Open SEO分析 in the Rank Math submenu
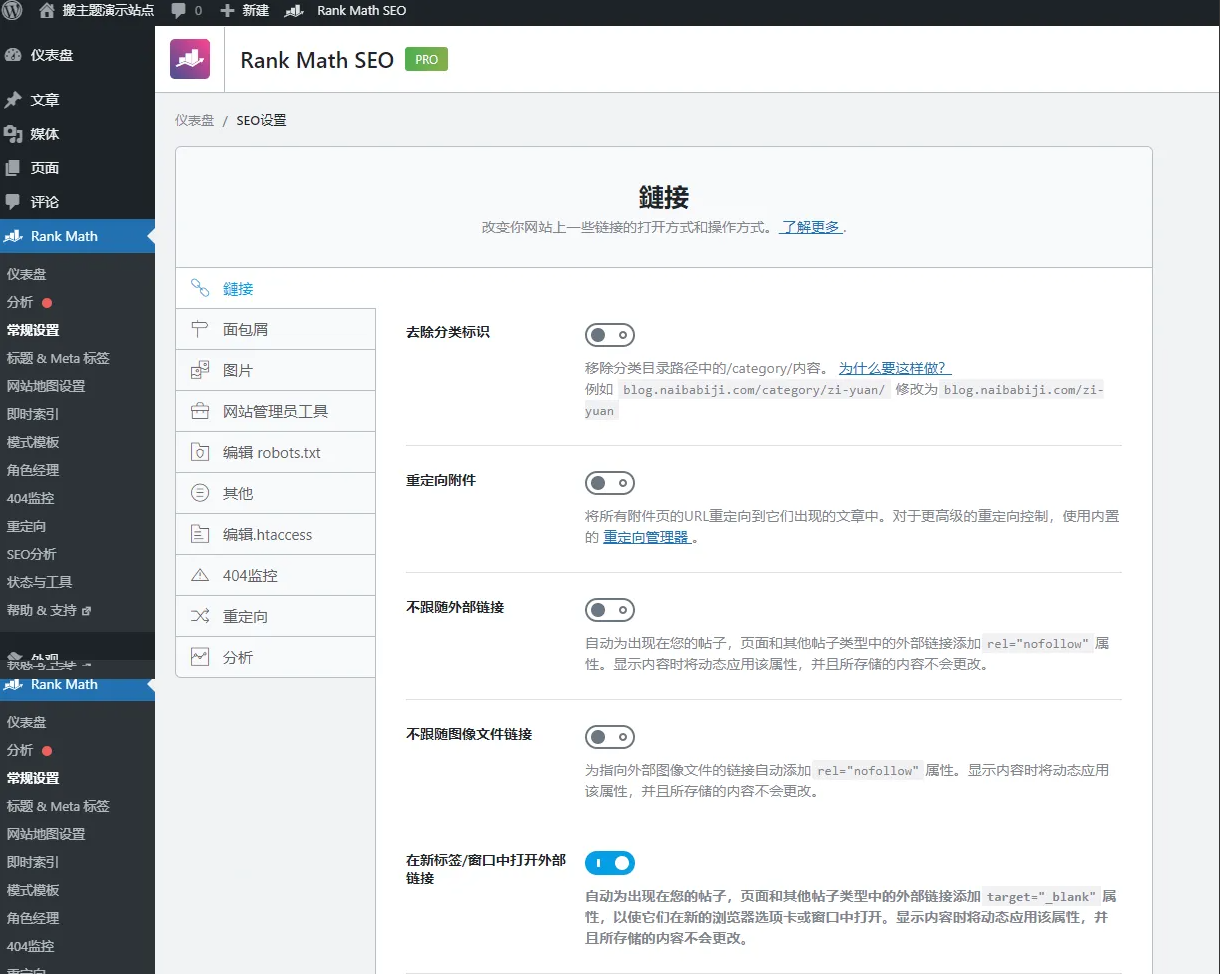 [x=32, y=554]
